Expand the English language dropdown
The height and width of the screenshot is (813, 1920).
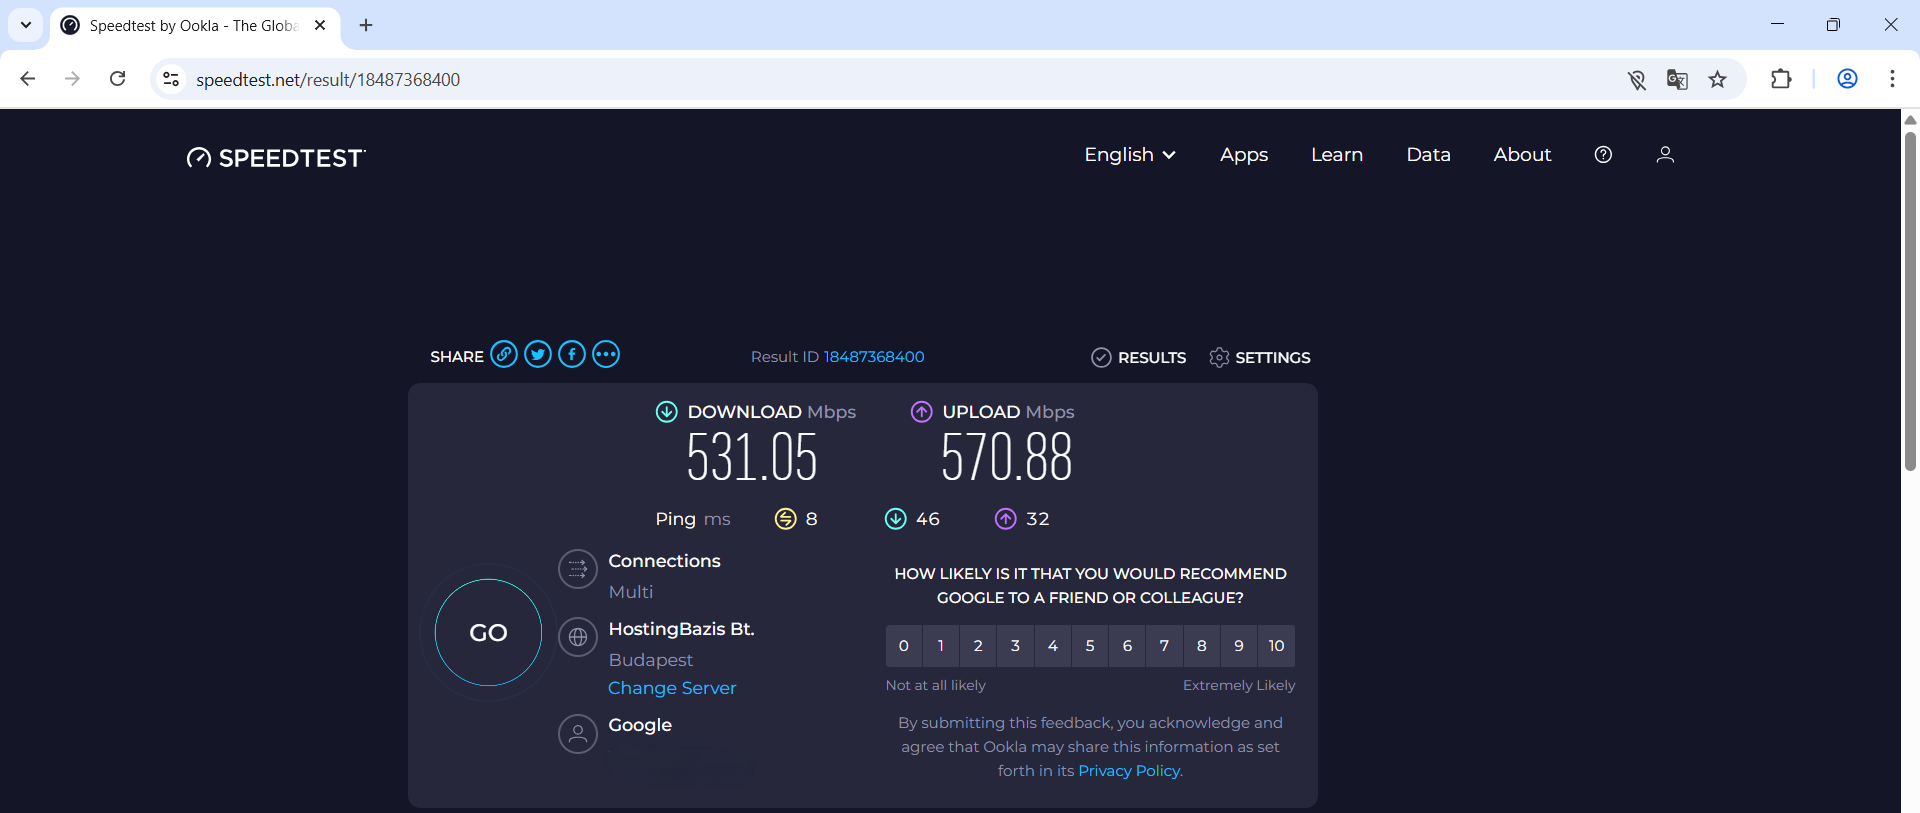click(1130, 155)
